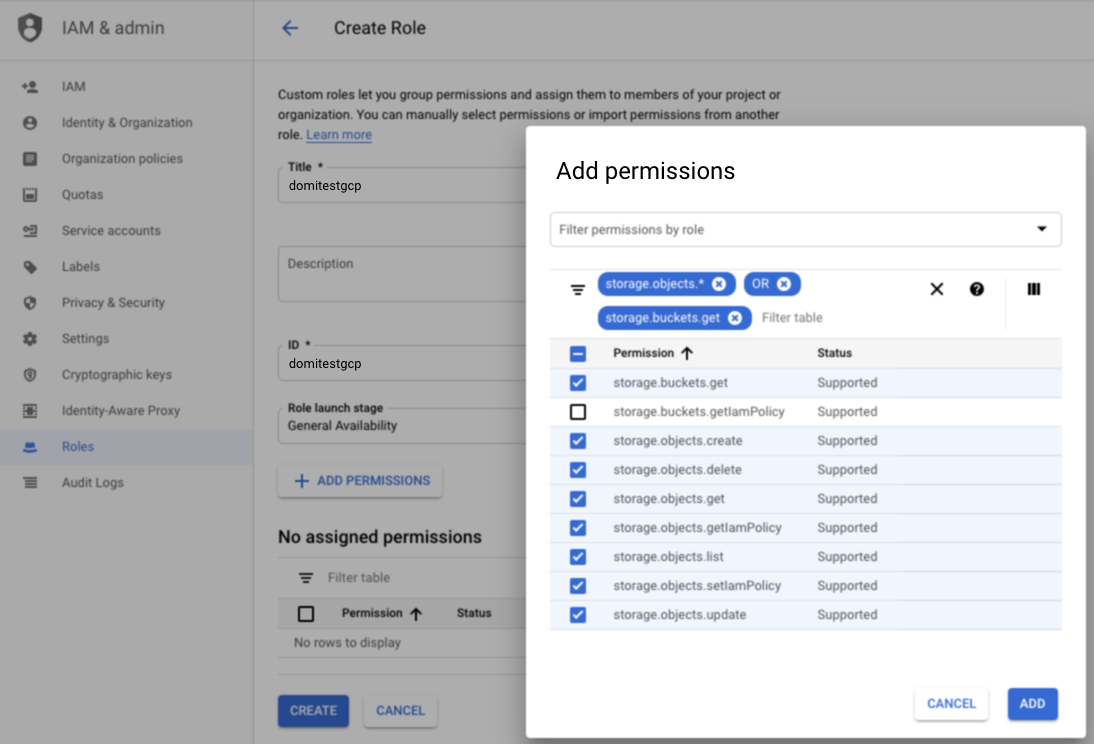
Task: Open the filter help question mark icon
Action: 976,289
